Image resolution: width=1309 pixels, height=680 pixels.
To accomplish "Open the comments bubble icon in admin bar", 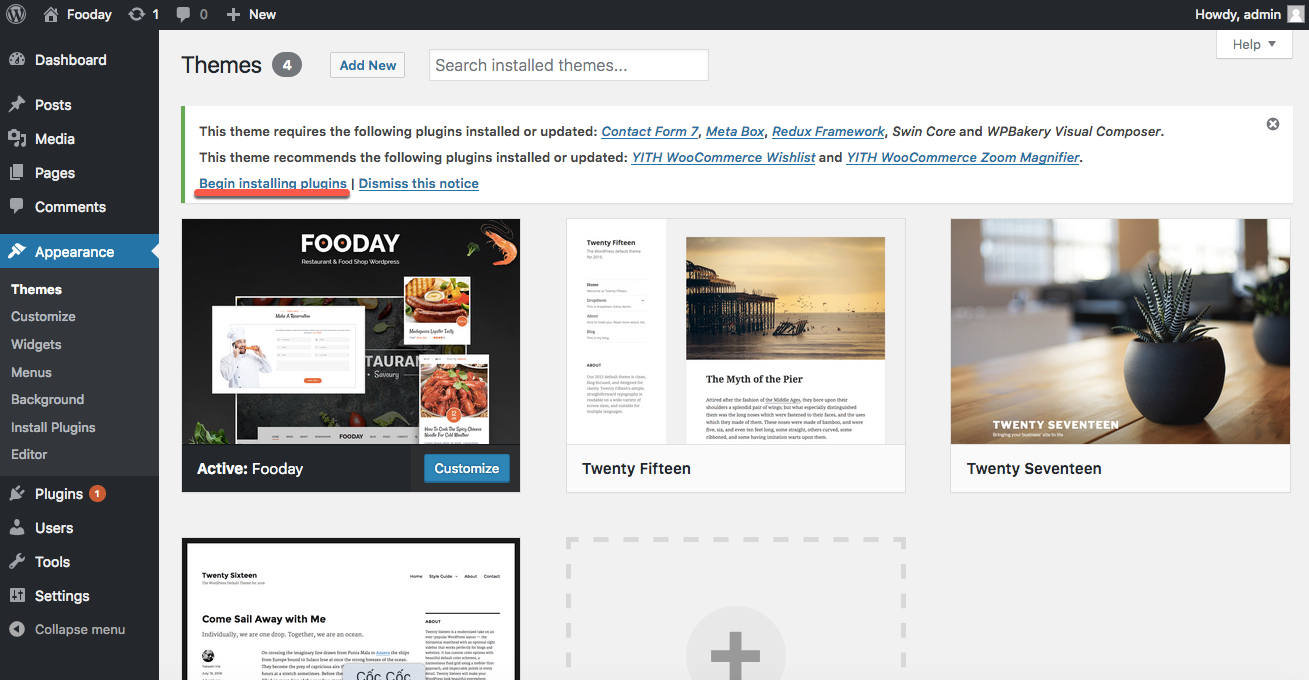I will (183, 15).
